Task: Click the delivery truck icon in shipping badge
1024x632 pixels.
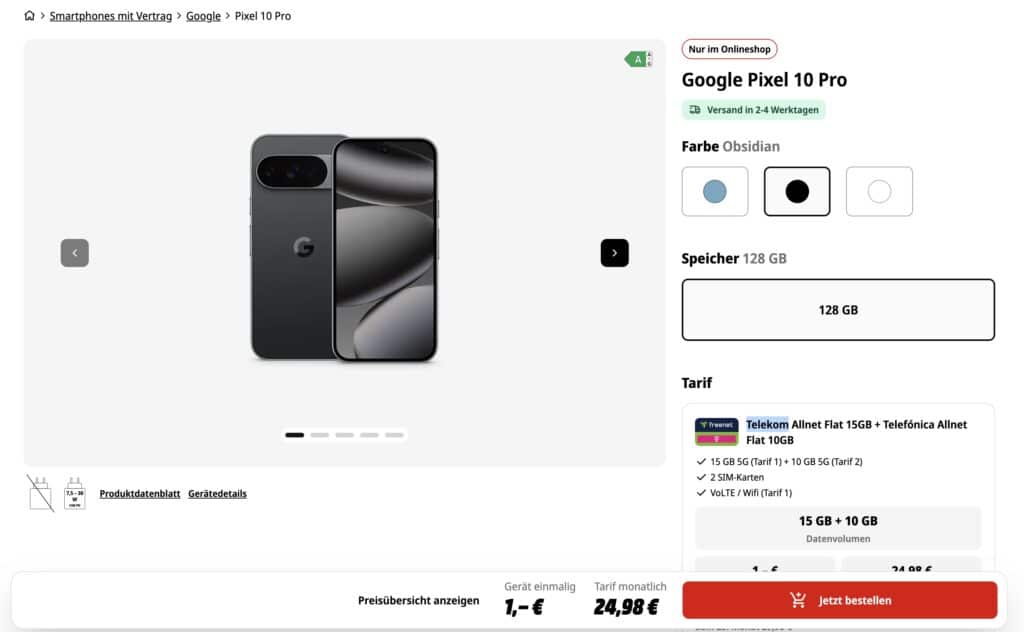Action: 695,110
